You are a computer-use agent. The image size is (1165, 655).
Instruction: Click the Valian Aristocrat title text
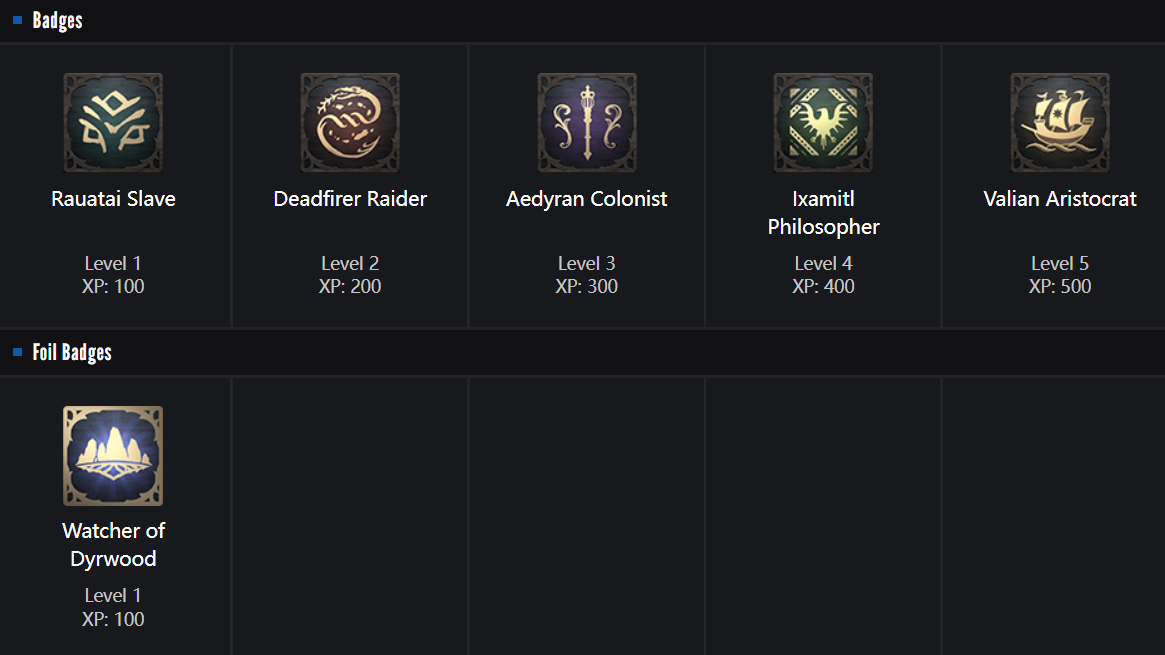(1060, 199)
